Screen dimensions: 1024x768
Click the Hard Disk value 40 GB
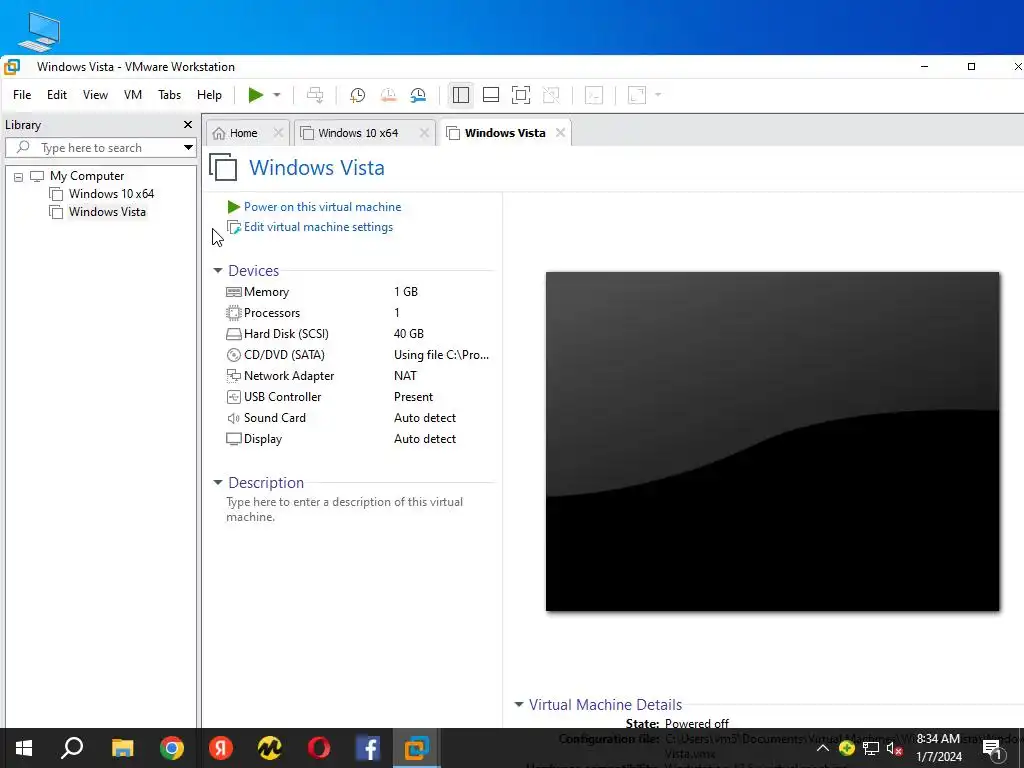click(409, 334)
